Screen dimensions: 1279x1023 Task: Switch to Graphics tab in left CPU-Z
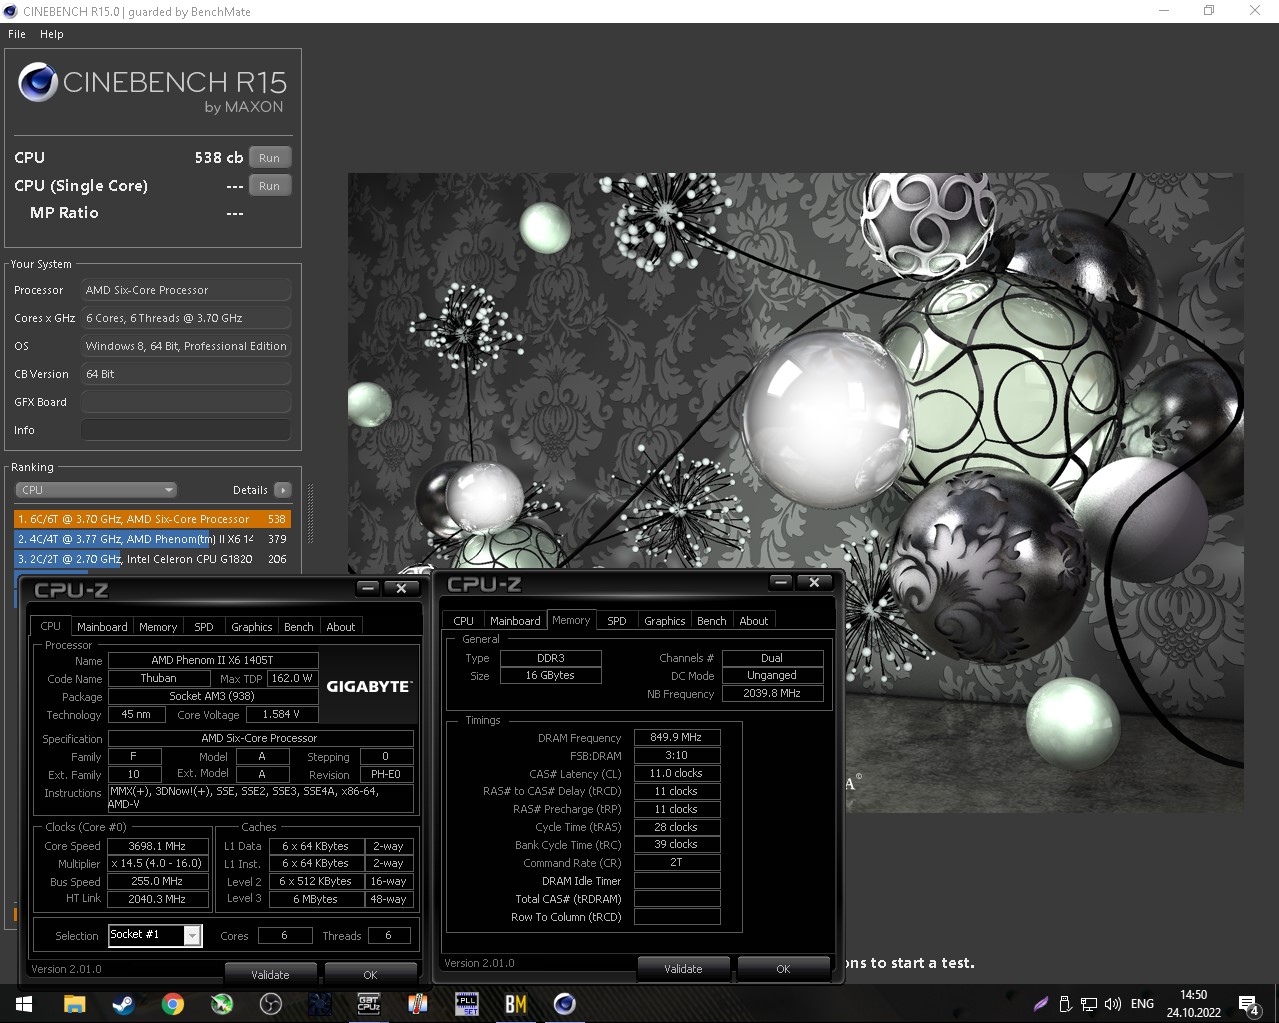[x=252, y=627]
